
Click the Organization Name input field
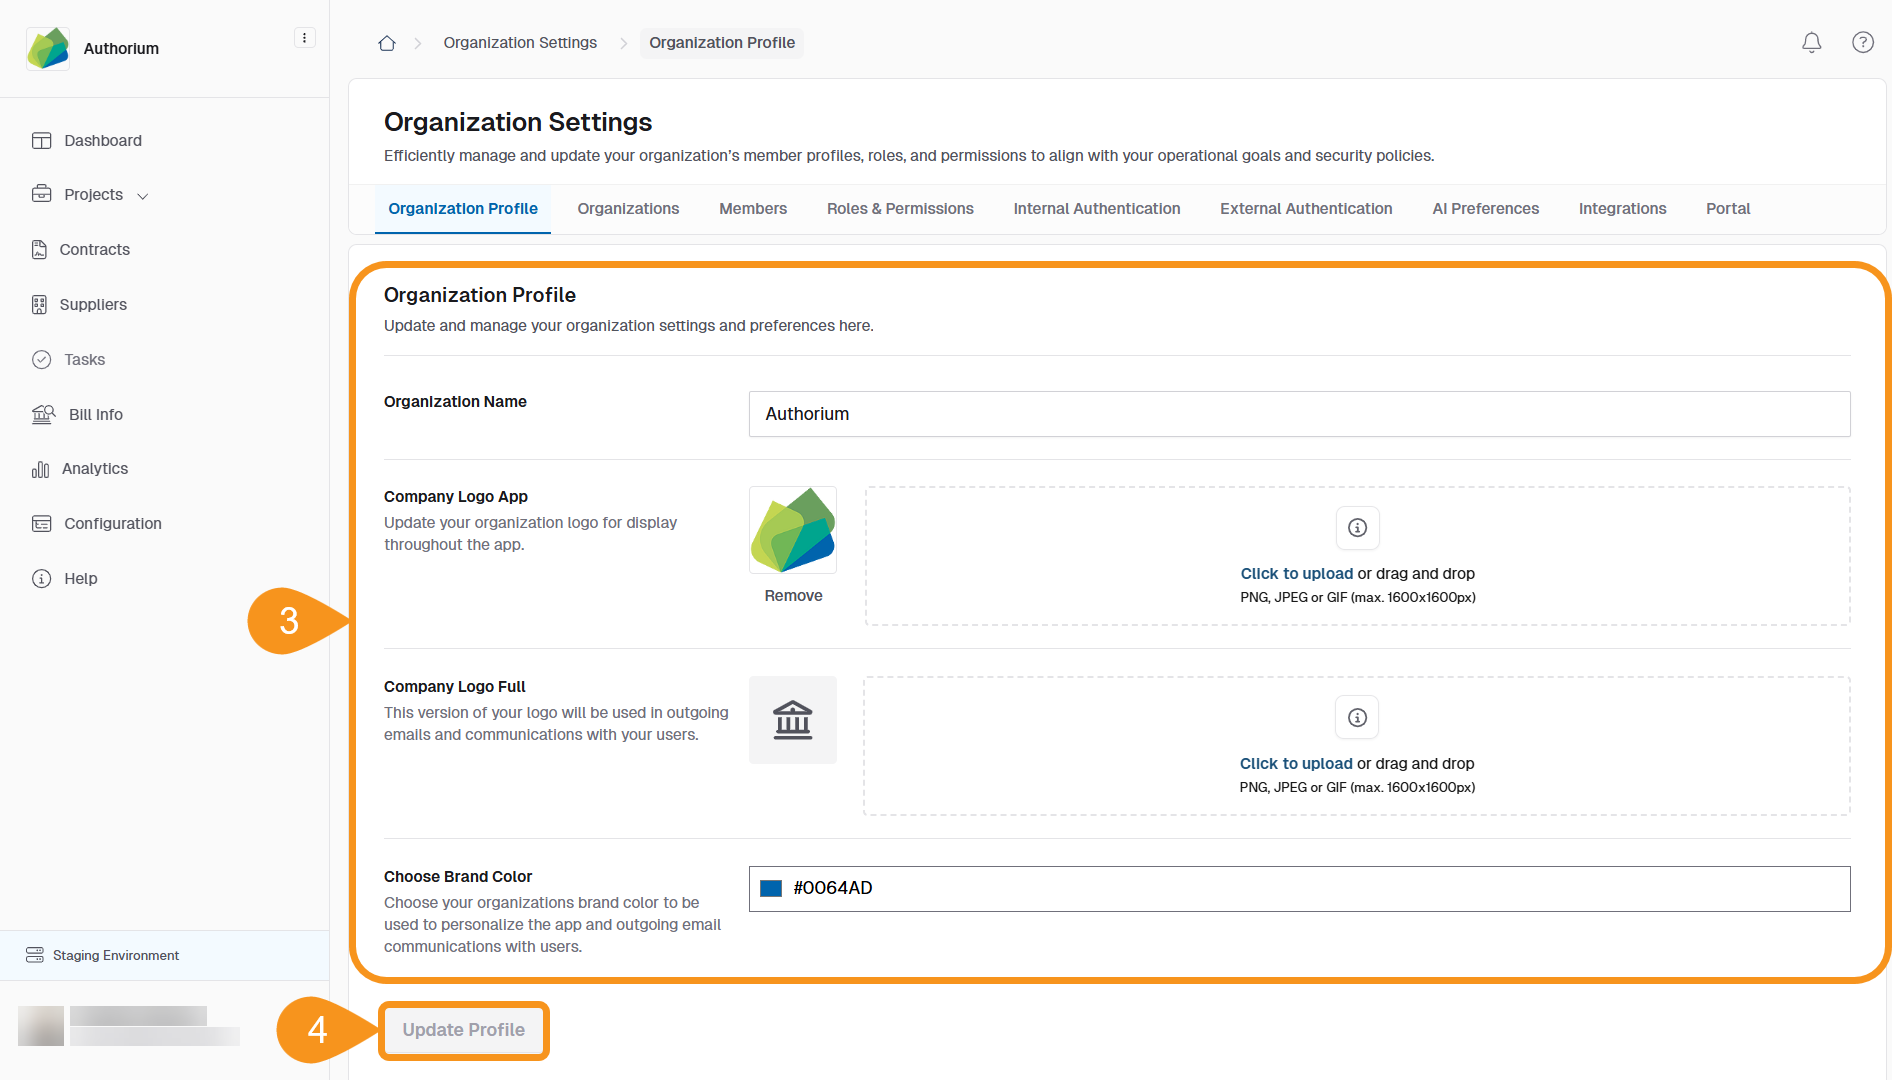pyautogui.click(x=1298, y=414)
